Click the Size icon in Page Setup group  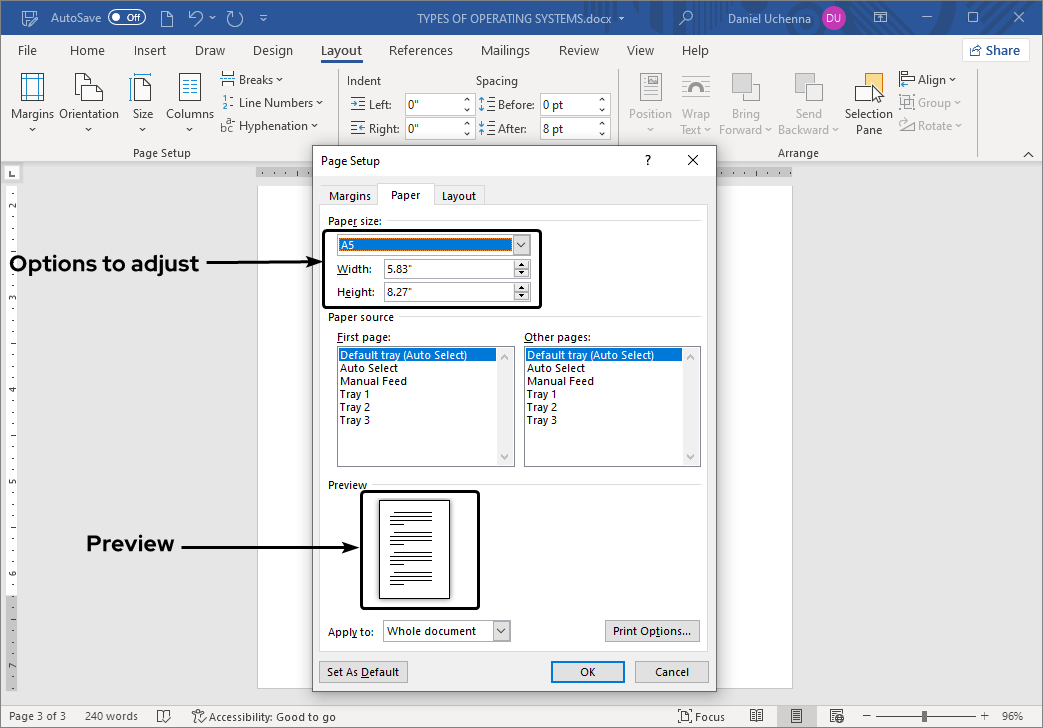coord(143,92)
